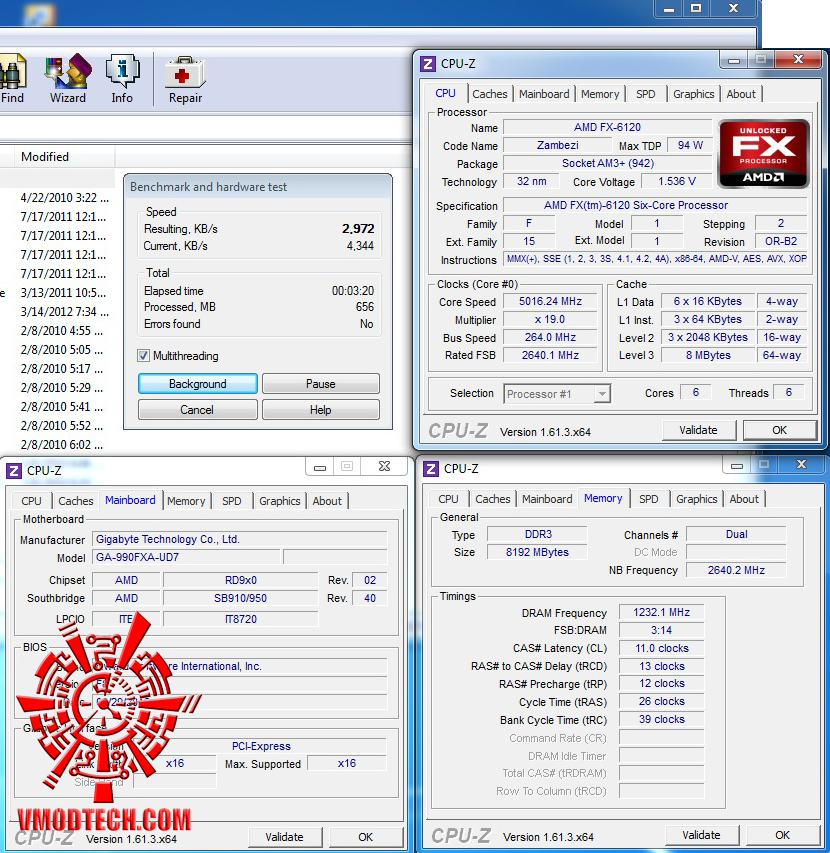Click Validate in the top CPU-Z window

[x=698, y=430]
